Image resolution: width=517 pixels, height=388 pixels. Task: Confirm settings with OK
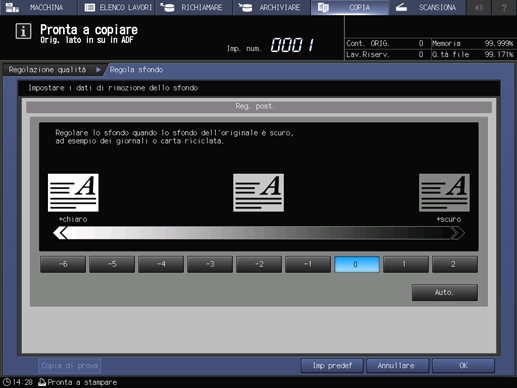[464, 366]
